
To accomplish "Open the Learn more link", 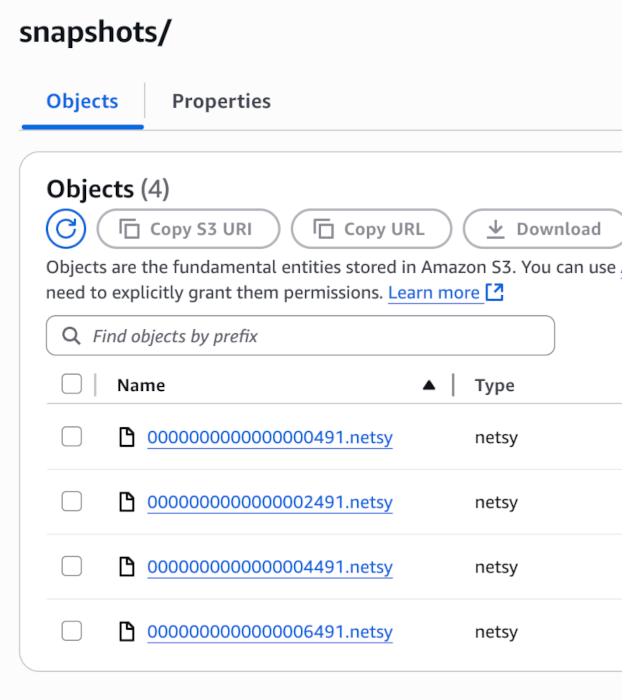I will pyautogui.click(x=434, y=293).
